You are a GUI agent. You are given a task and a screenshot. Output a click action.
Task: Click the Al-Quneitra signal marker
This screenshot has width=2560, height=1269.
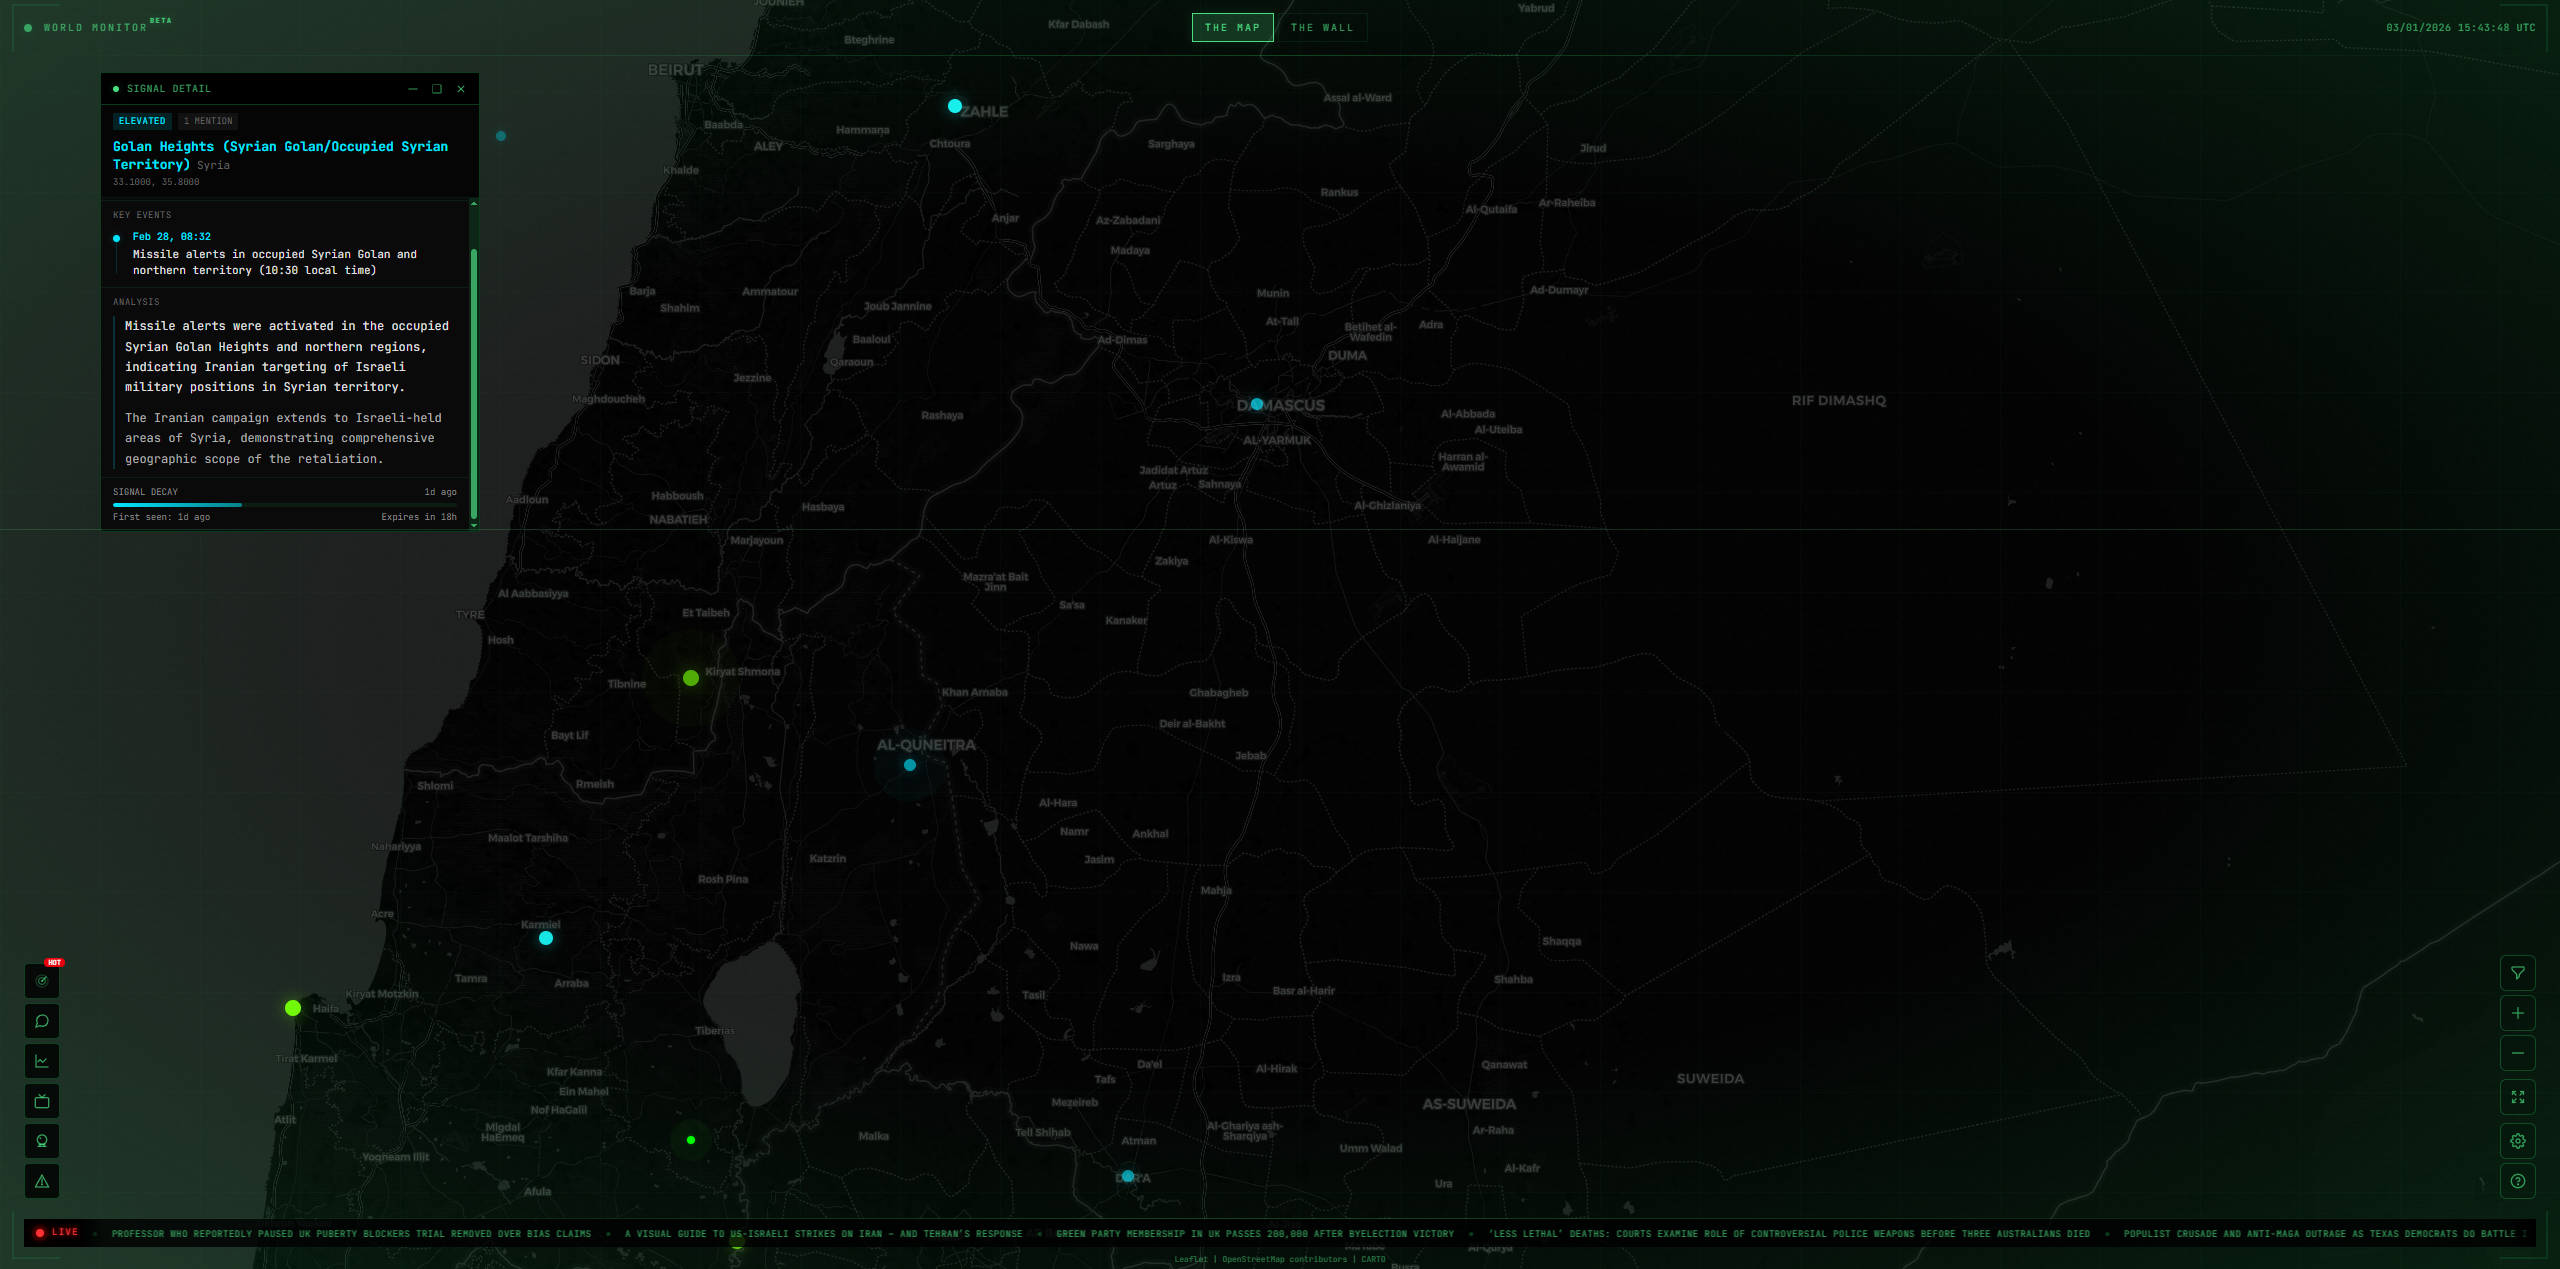pyautogui.click(x=910, y=765)
